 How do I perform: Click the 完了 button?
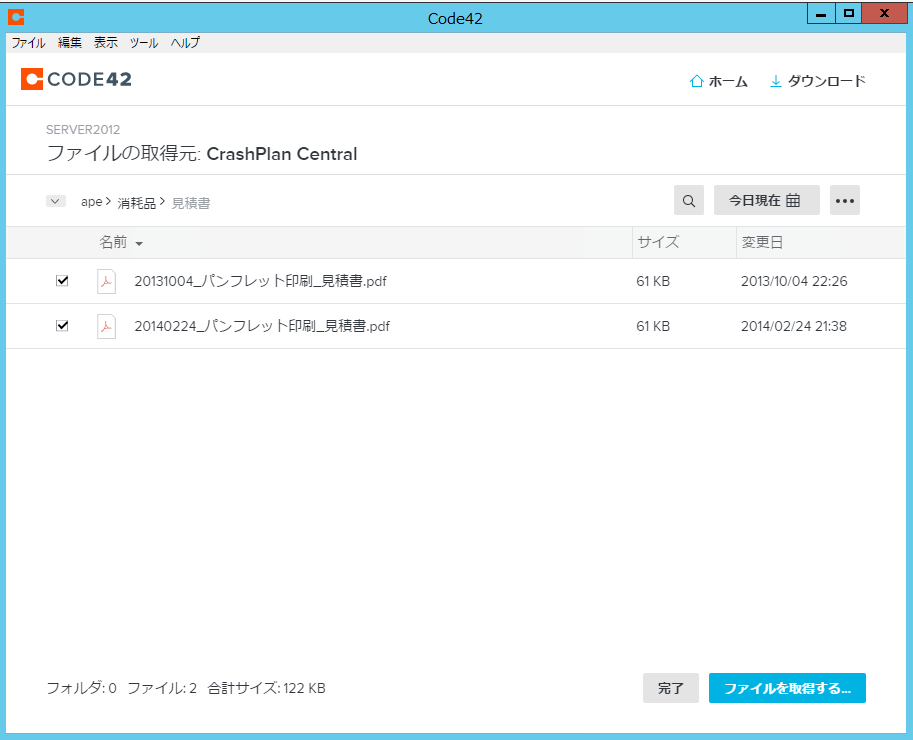(671, 688)
